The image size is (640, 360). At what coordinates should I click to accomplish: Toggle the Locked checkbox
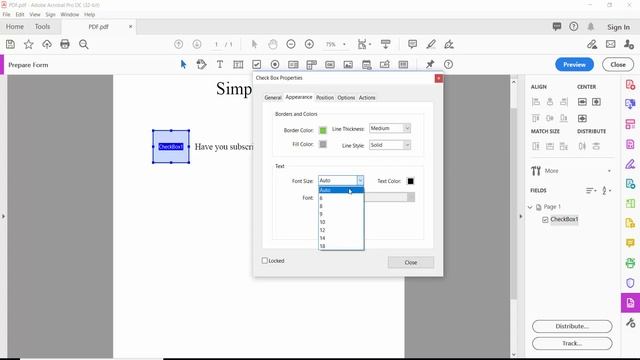(264, 260)
